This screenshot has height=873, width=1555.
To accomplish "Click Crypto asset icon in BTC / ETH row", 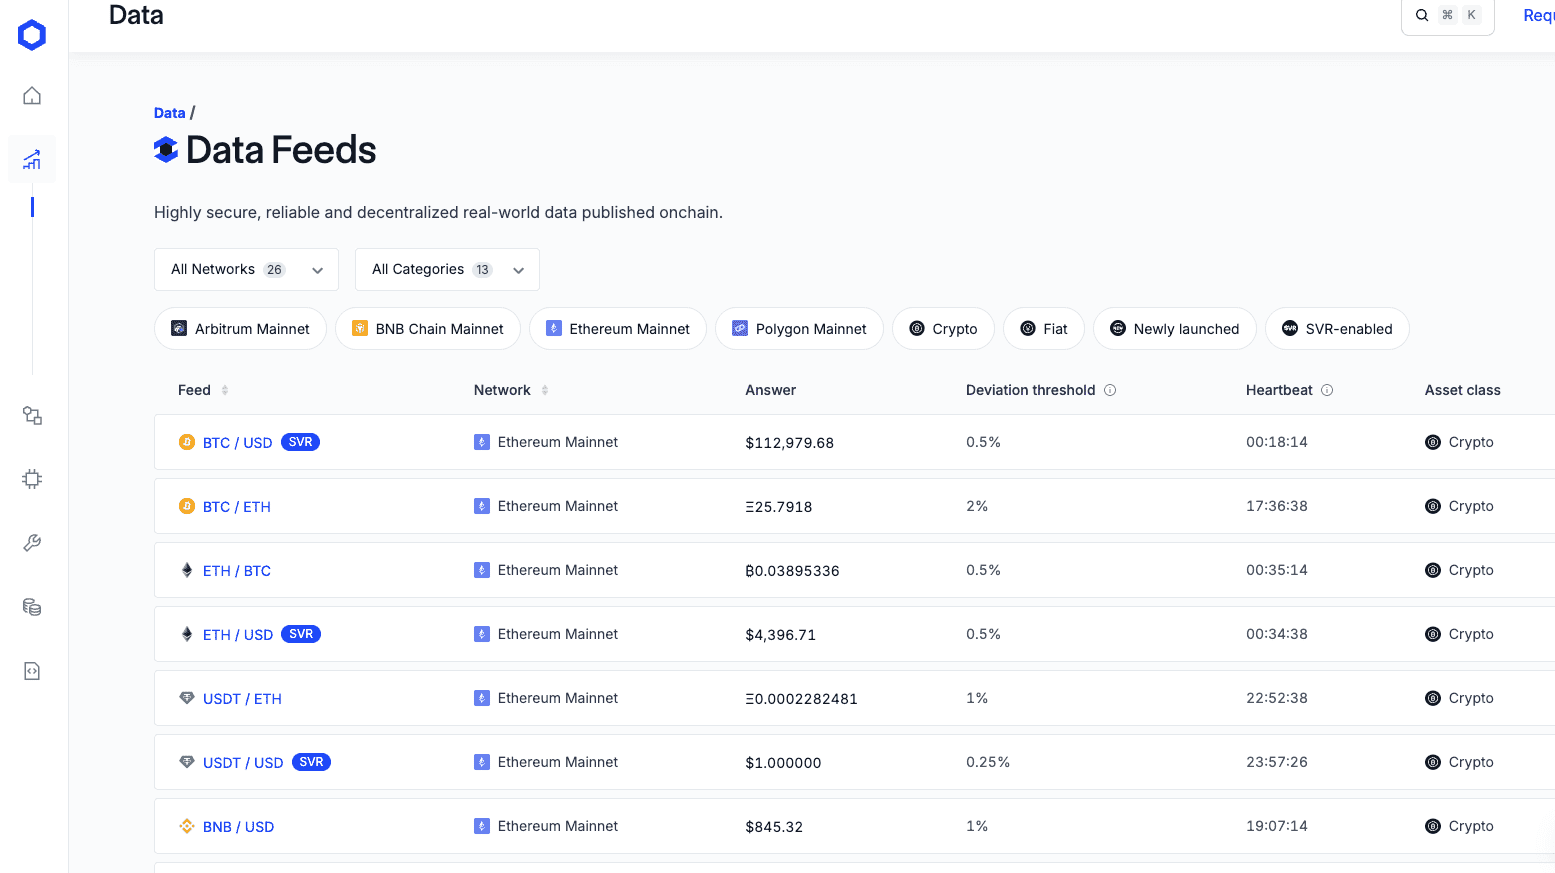I will coord(1433,506).
